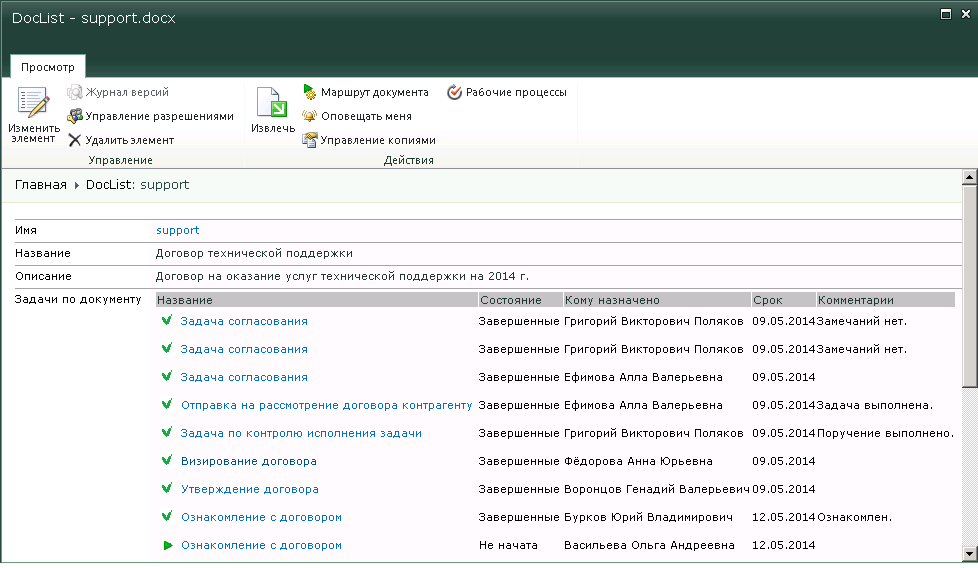The width and height of the screenshot is (978, 568).
Task: Select the Просмотр ribbon tab
Action: pos(48,67)
